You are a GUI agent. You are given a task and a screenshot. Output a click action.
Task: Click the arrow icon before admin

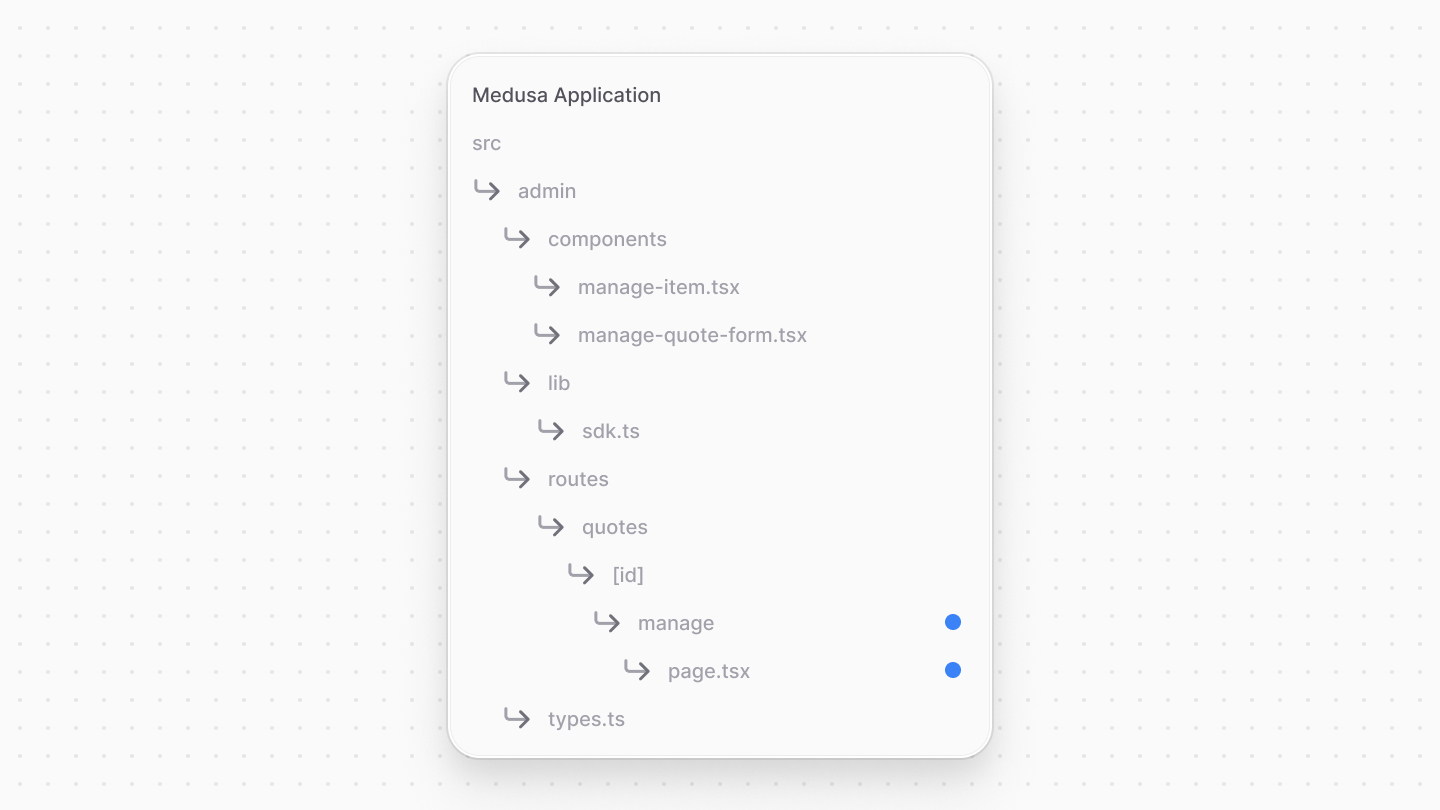pos(486,190)
